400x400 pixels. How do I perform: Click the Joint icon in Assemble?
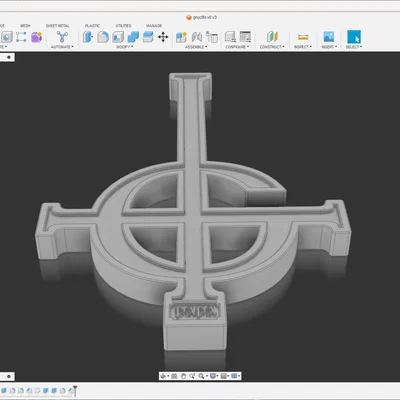(197, 37)
